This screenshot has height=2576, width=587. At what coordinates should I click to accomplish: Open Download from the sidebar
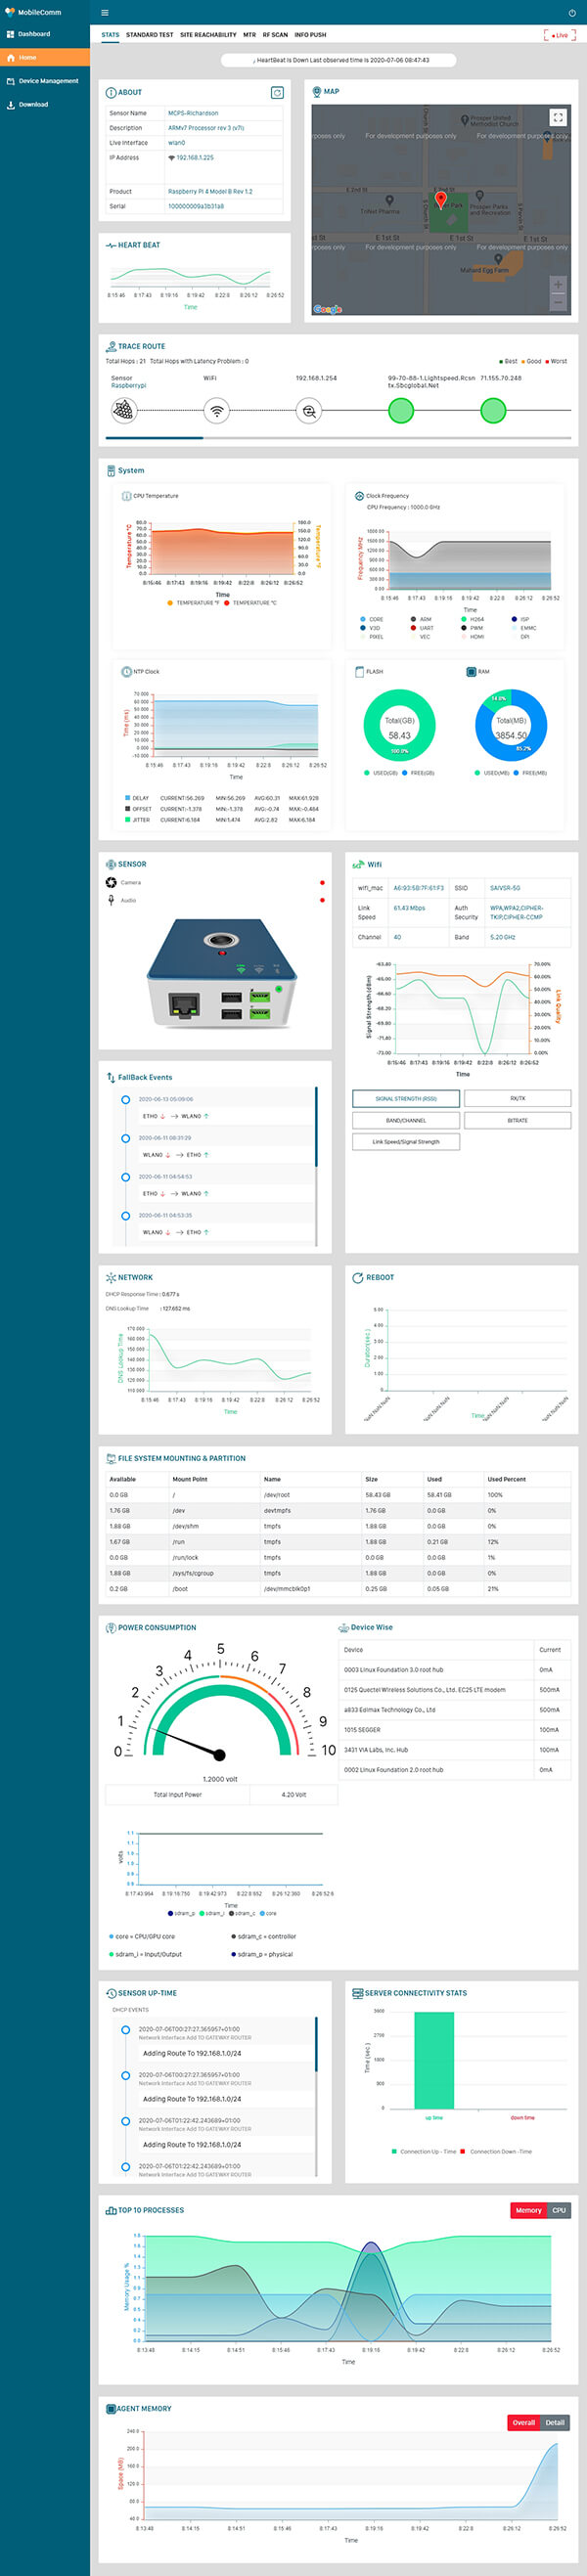click(x=33, y=104)
